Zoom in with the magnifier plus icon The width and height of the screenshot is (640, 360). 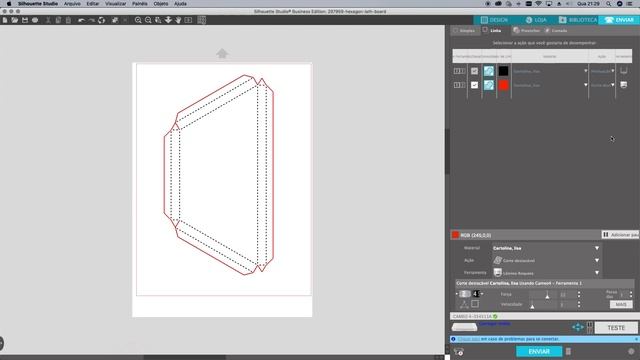tap(138, 20)
